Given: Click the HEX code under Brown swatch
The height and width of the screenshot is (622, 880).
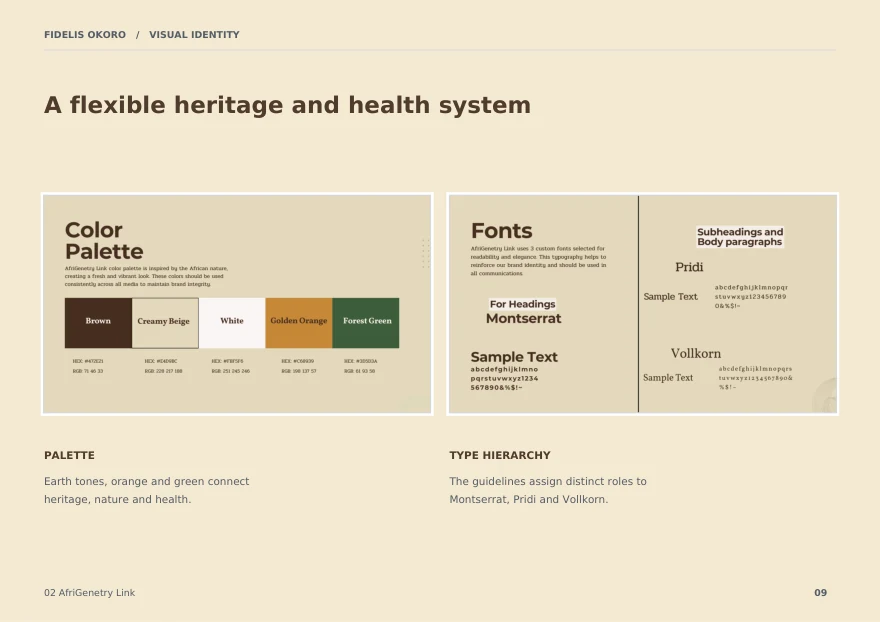Looking at the screenshot, I should click(88, 362).
